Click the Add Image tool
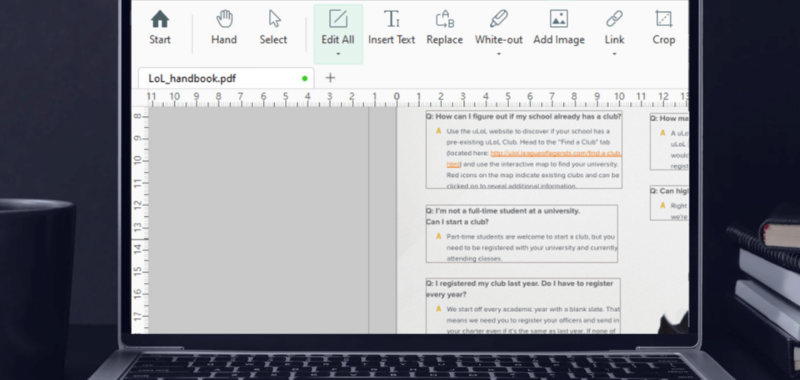 click(x=559, y=28)
